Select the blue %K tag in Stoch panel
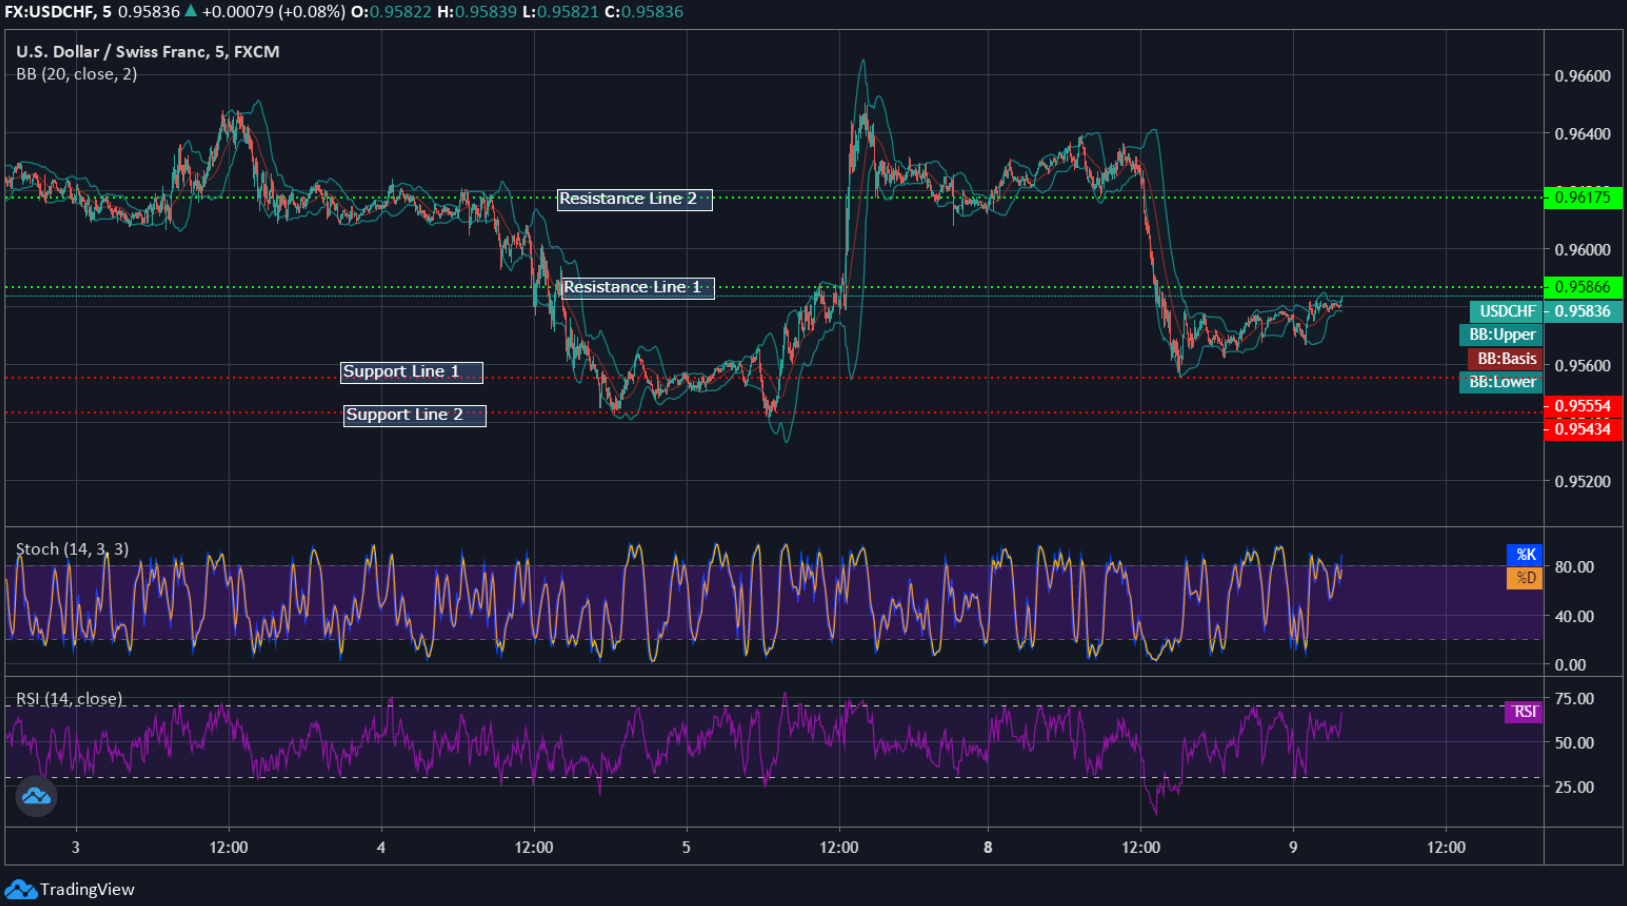This screenshot has width=1627, height=906. coord(1526,554)
